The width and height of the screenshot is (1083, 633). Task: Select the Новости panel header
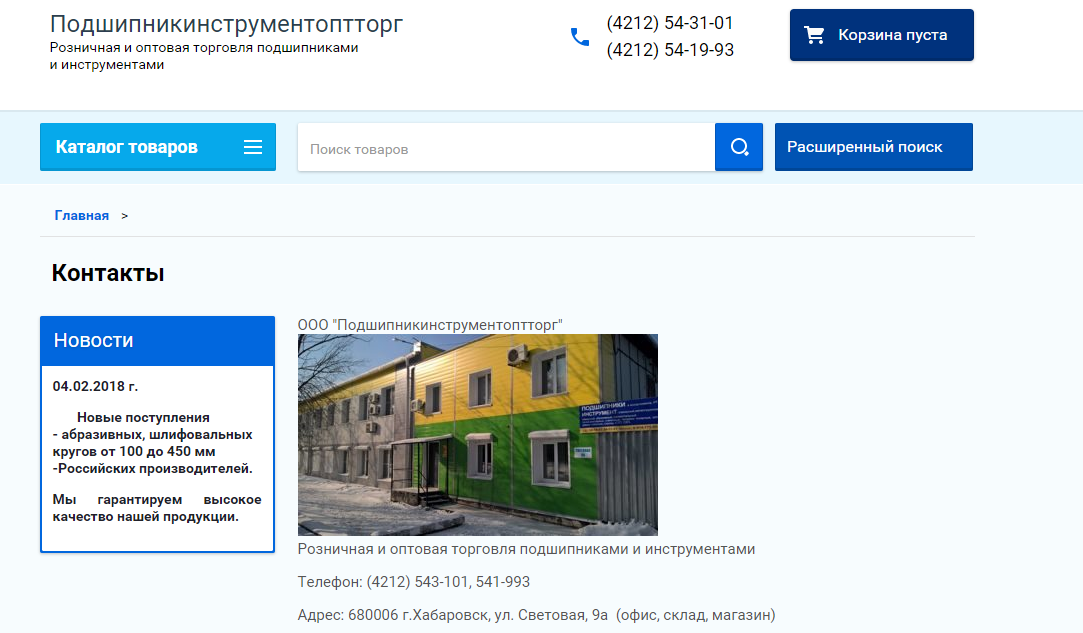[157, 341]
